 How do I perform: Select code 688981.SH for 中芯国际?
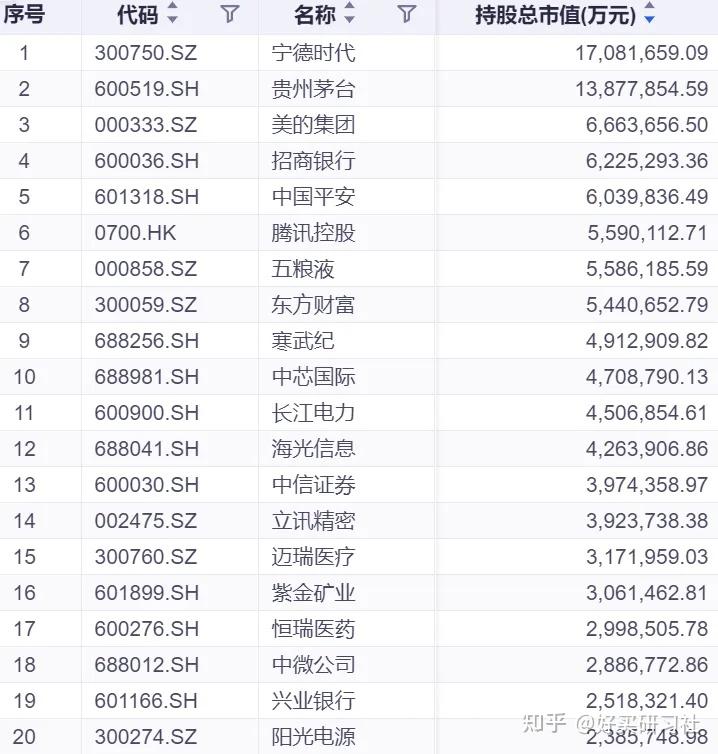147,377
